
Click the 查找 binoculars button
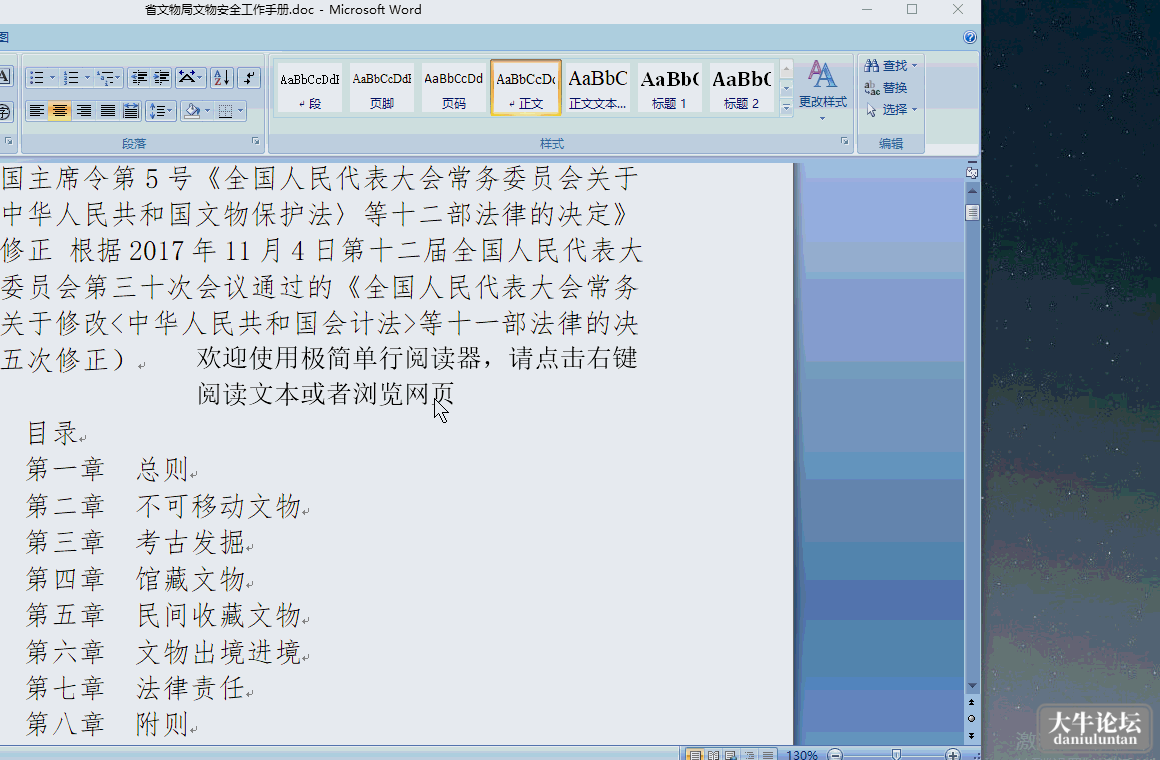(x=890, y=66)
